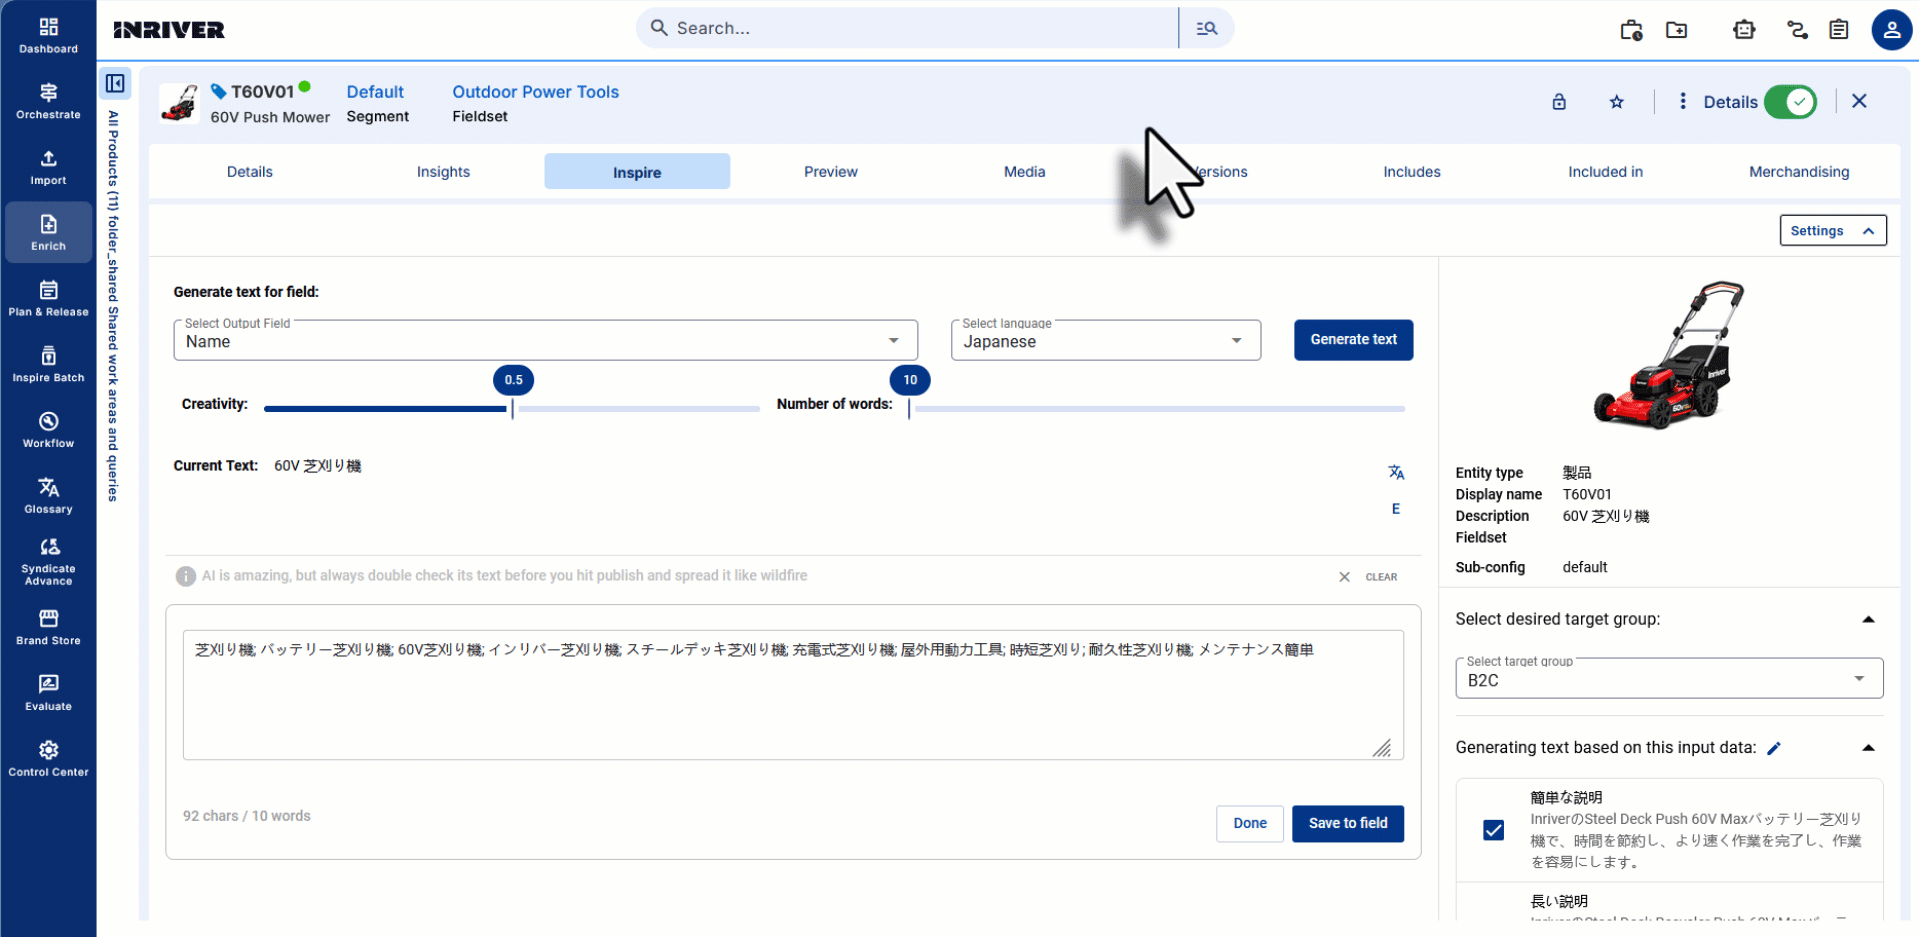Open the Select Output Field dropdown
Image resolution: width=1919 pixels, height=937 pixels.
pyautogui.click(x=546, y=340)
